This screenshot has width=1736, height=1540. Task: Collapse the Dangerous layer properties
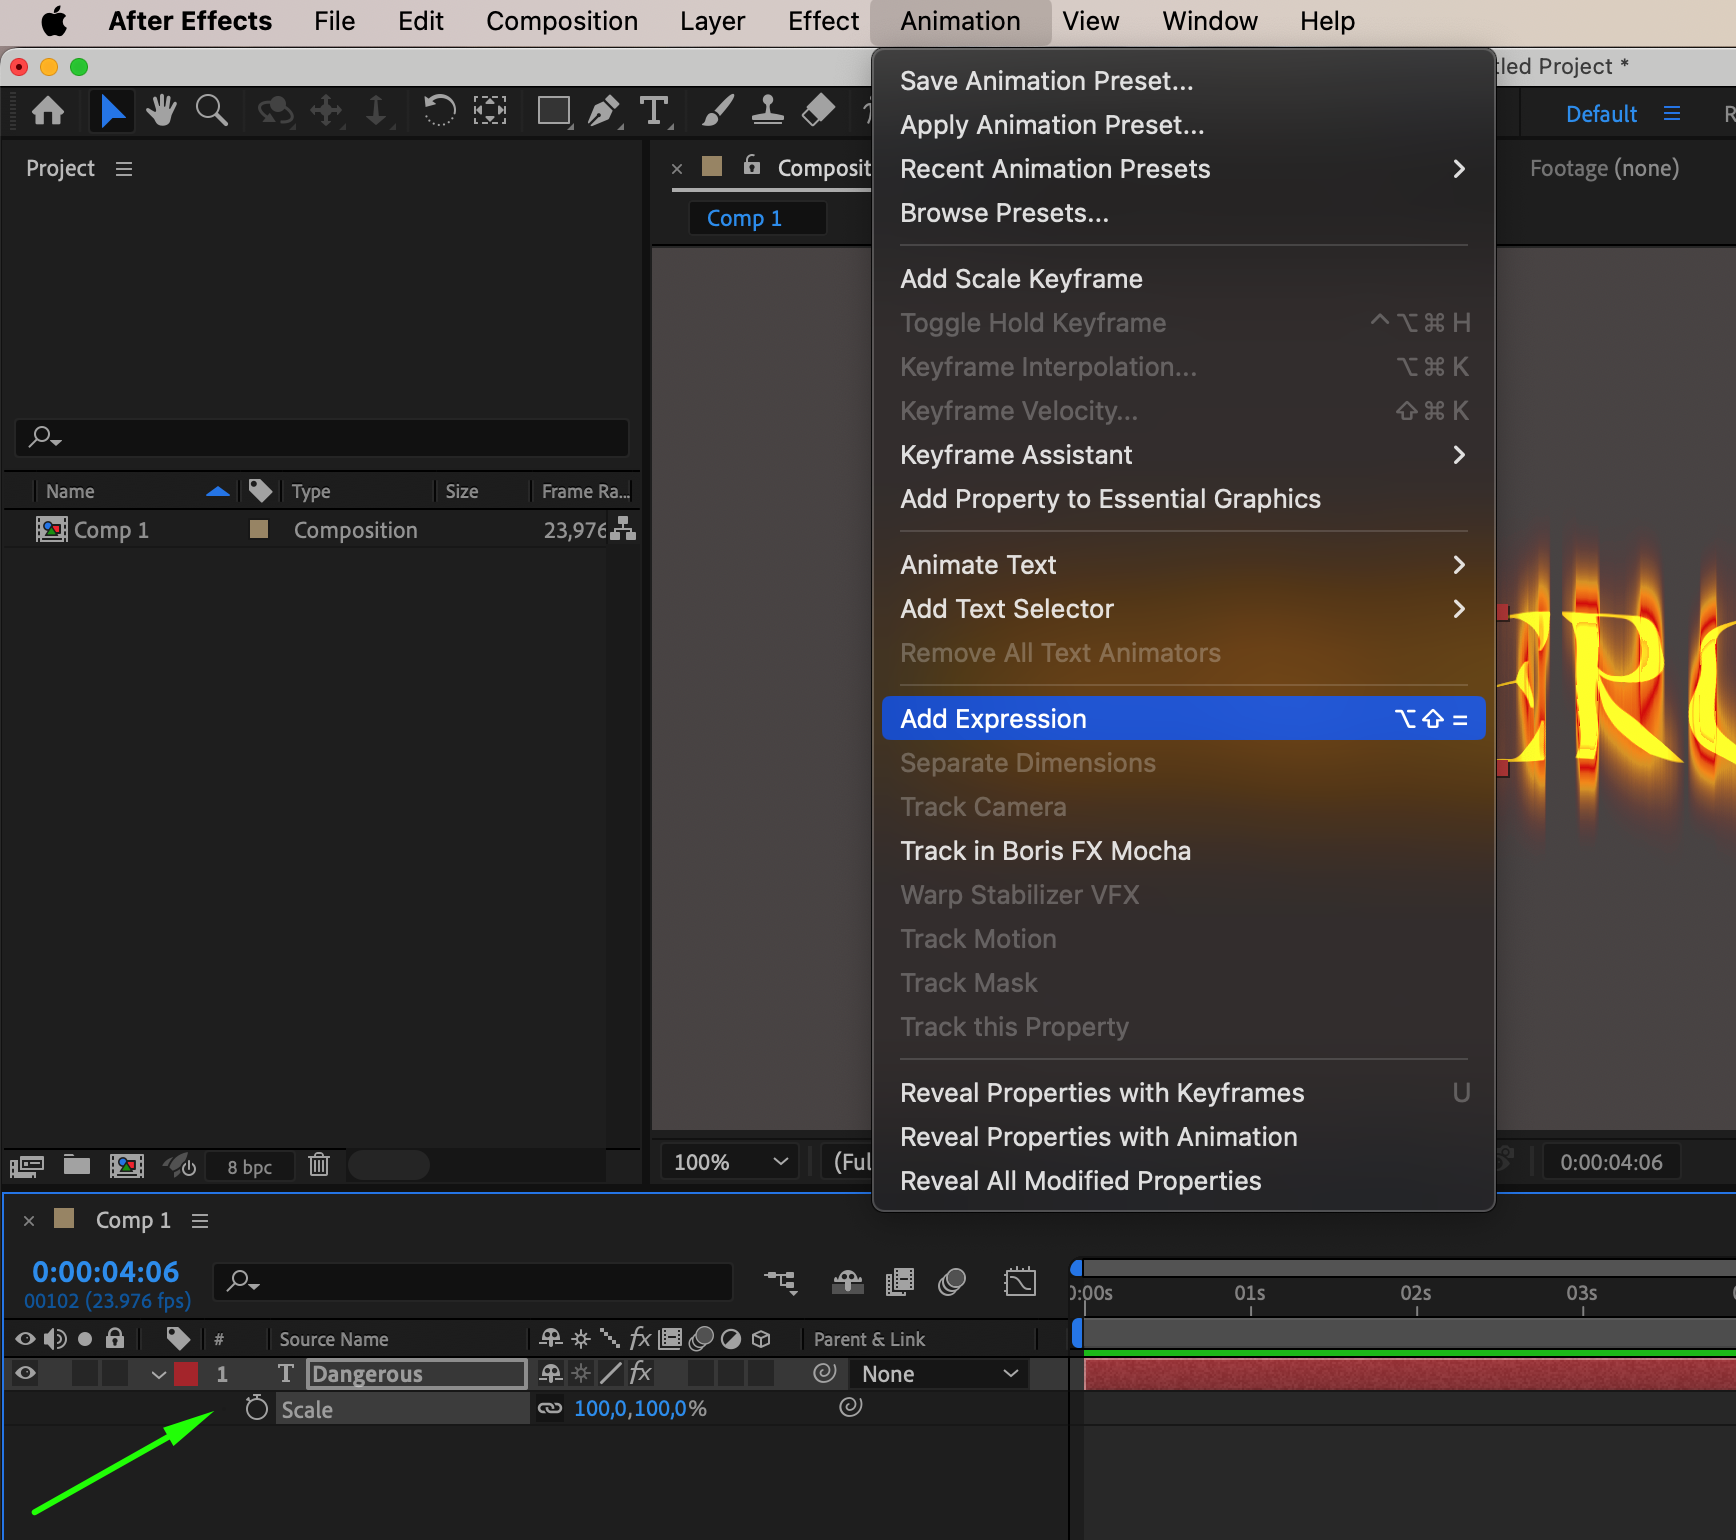coord(158,1374)
